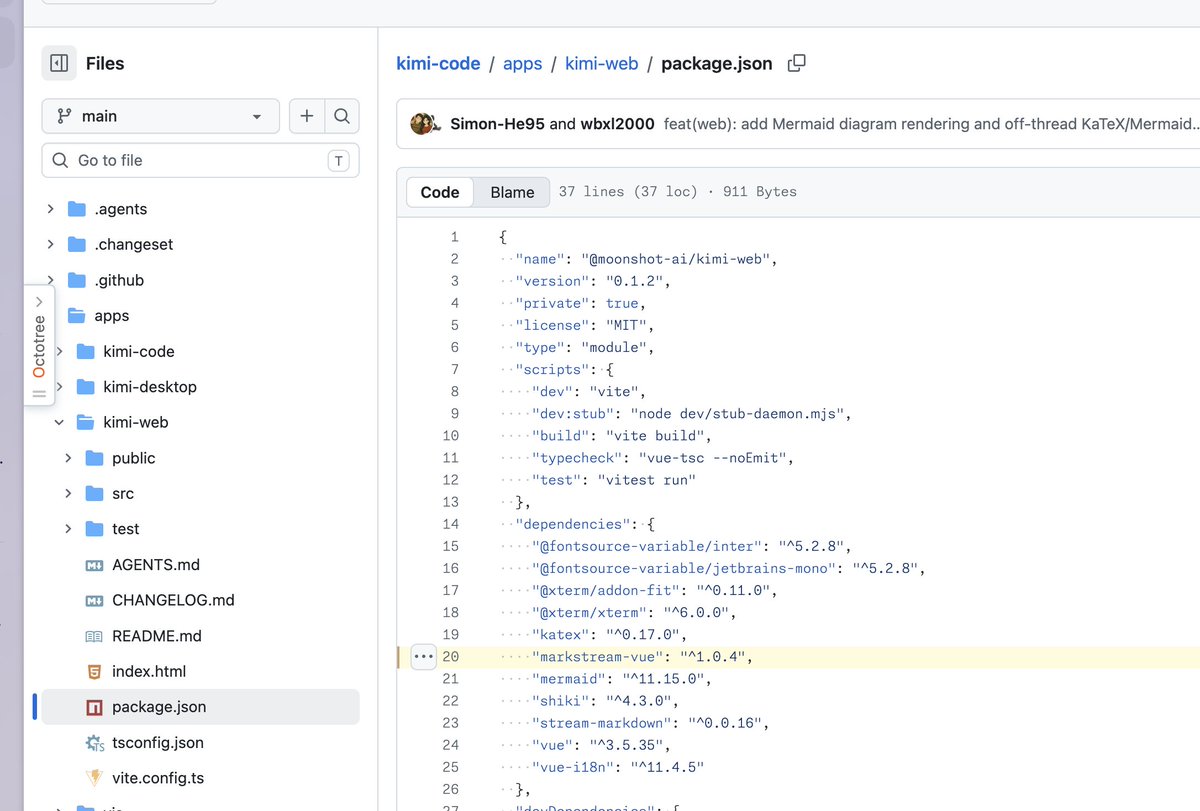Screen dimensions: 1200x811
Task: Select the Code tab
Action: pyautogui.click(x=440, y=192)
